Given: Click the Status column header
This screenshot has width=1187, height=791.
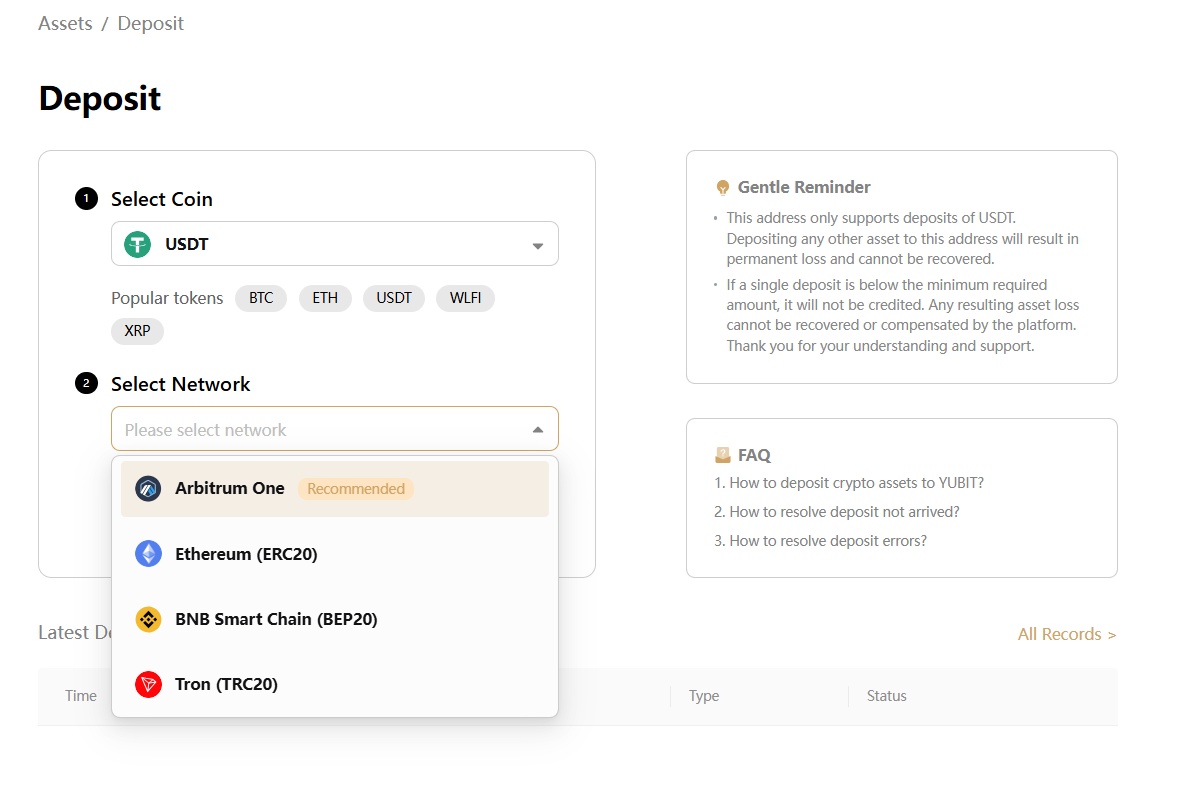Looking at the screenshot, I should coord(886,696).
